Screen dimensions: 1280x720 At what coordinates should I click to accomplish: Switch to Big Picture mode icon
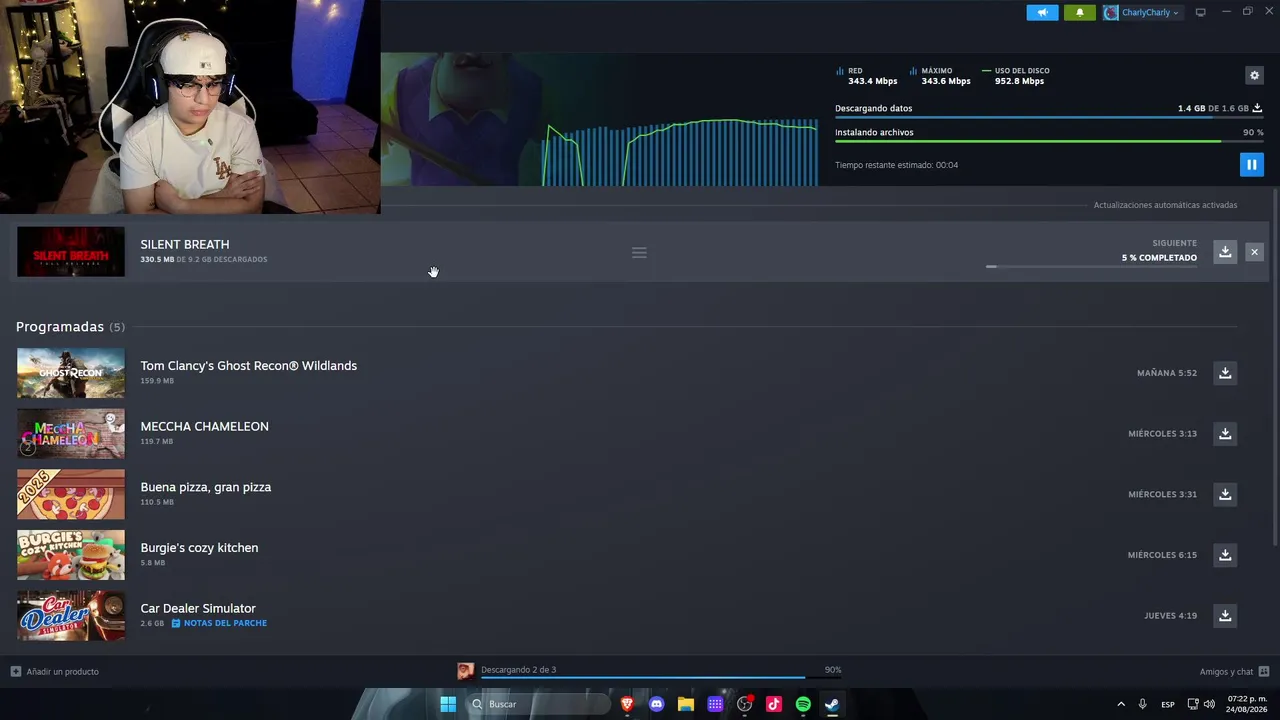coord(1200,12)
